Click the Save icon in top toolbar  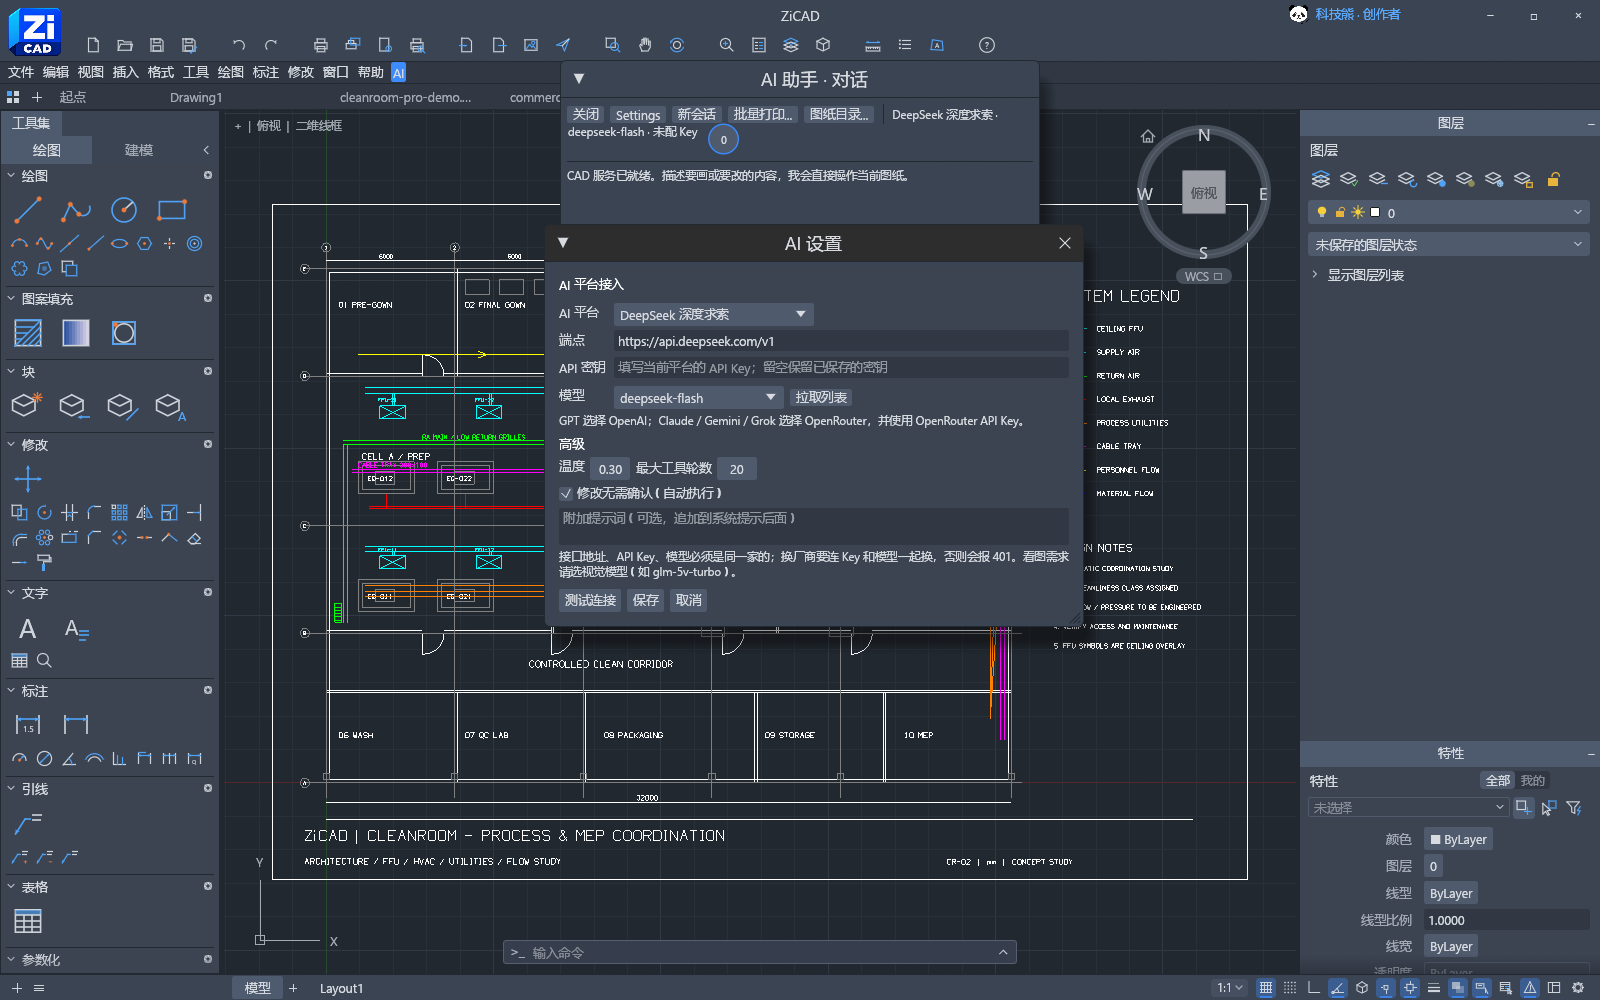click(x=157, y=45)
